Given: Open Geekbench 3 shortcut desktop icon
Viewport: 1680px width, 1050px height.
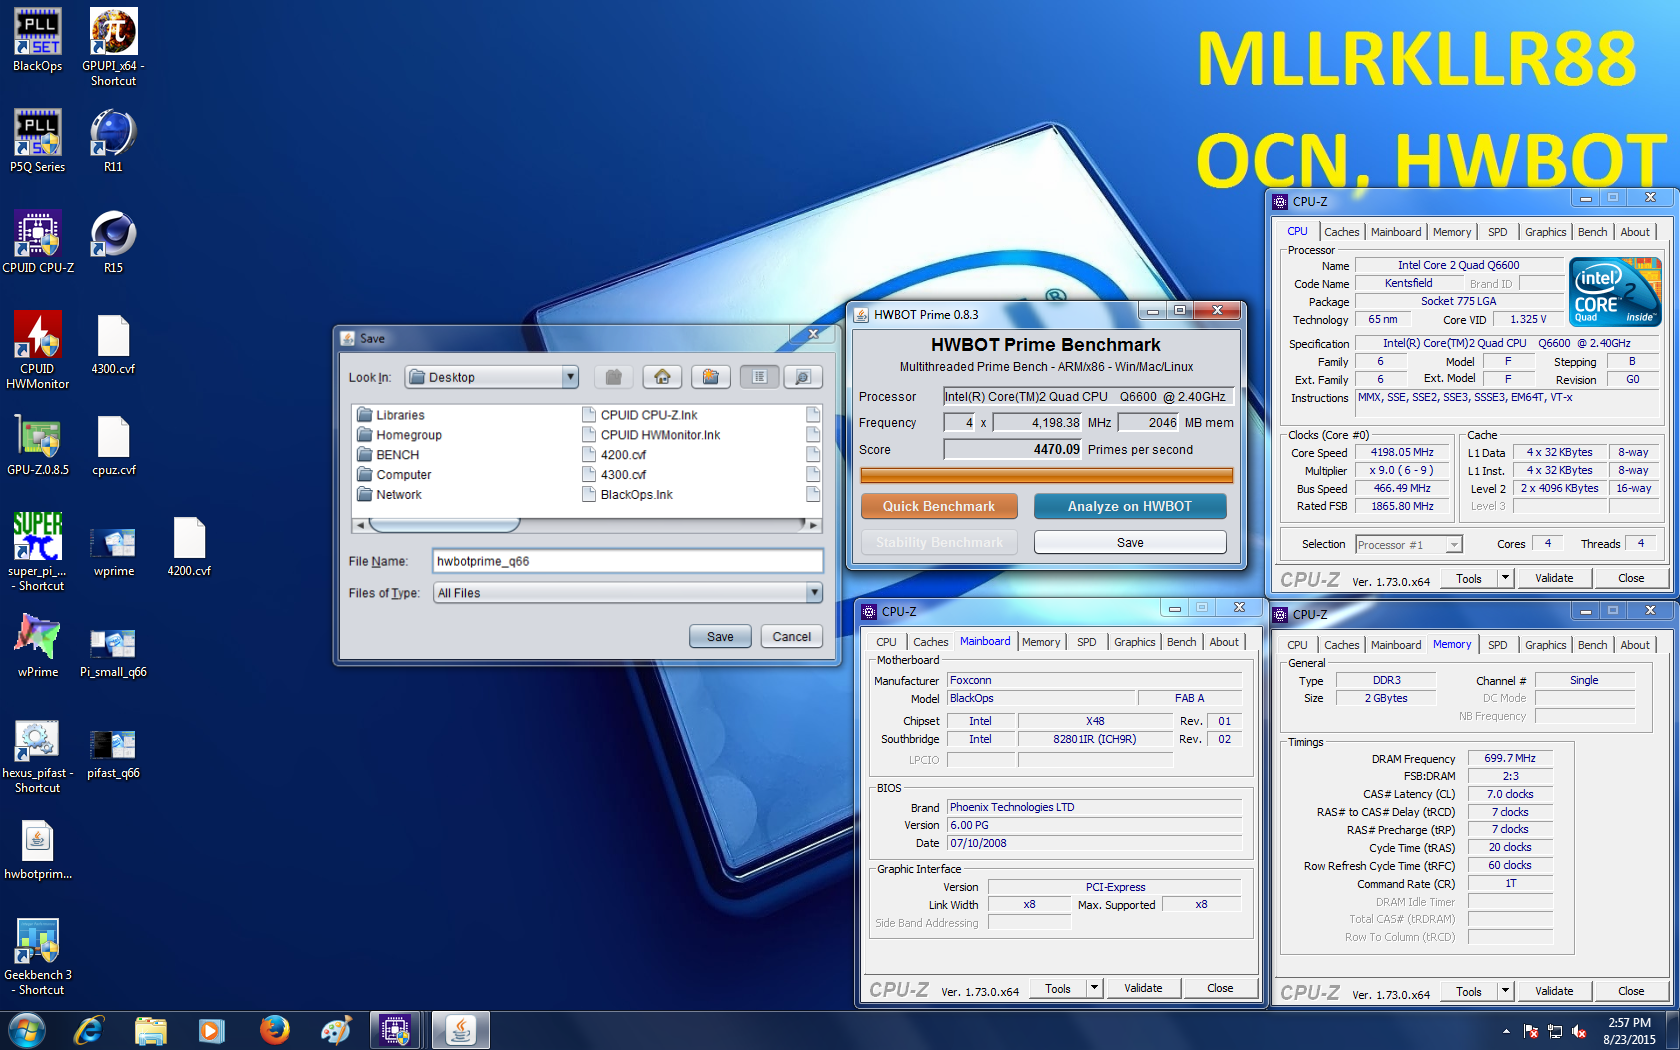Looking at the screenshot, I should (37, 956).
